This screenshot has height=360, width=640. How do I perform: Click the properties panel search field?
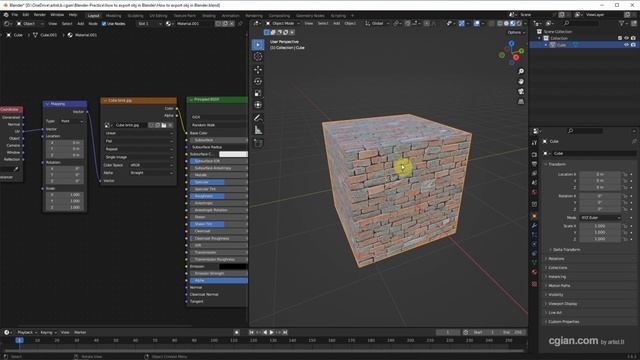point(584,131)
